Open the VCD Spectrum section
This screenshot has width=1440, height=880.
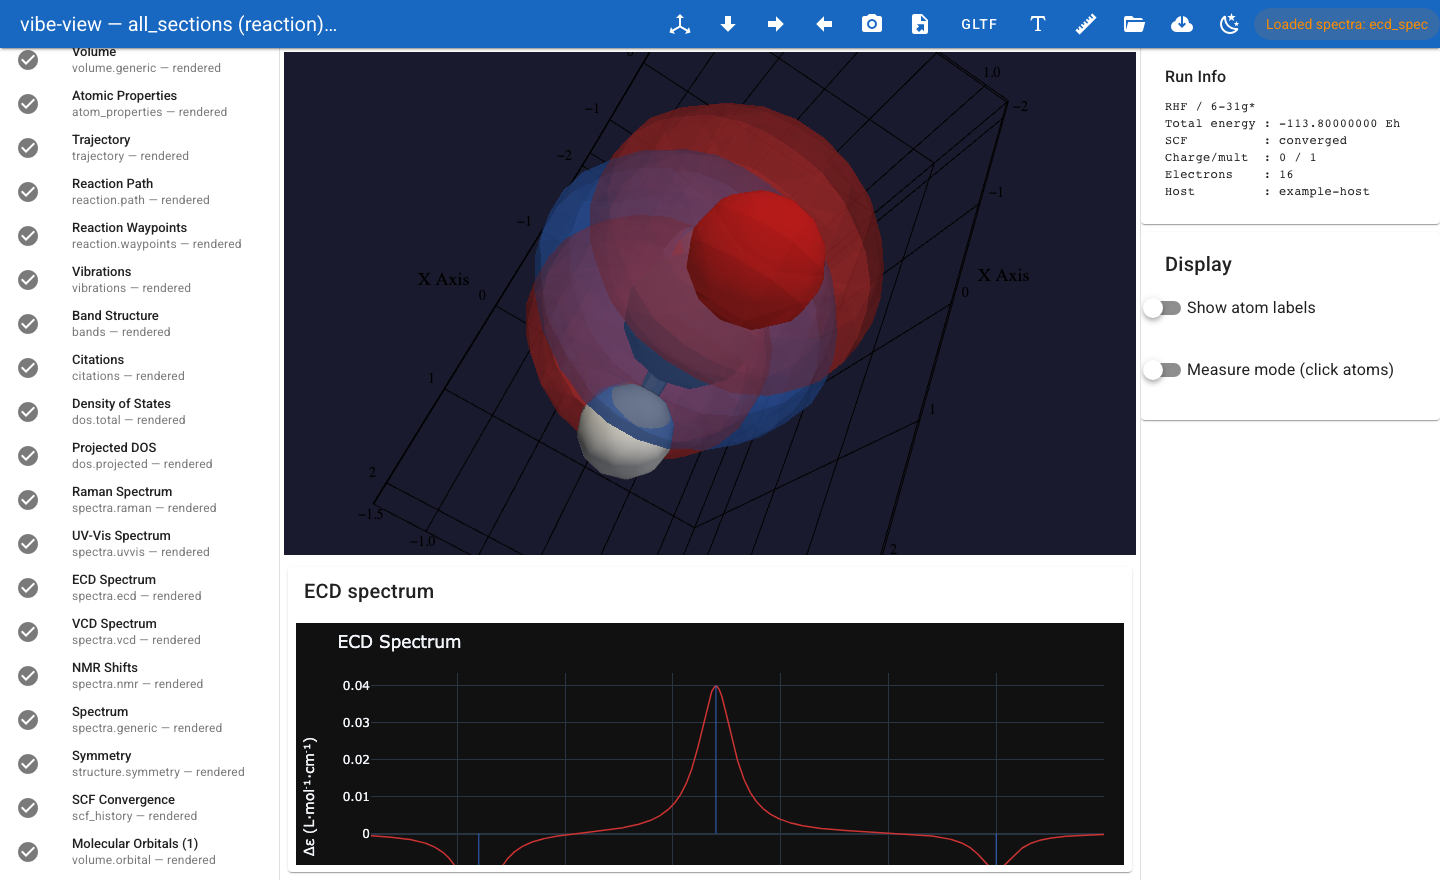140,632
